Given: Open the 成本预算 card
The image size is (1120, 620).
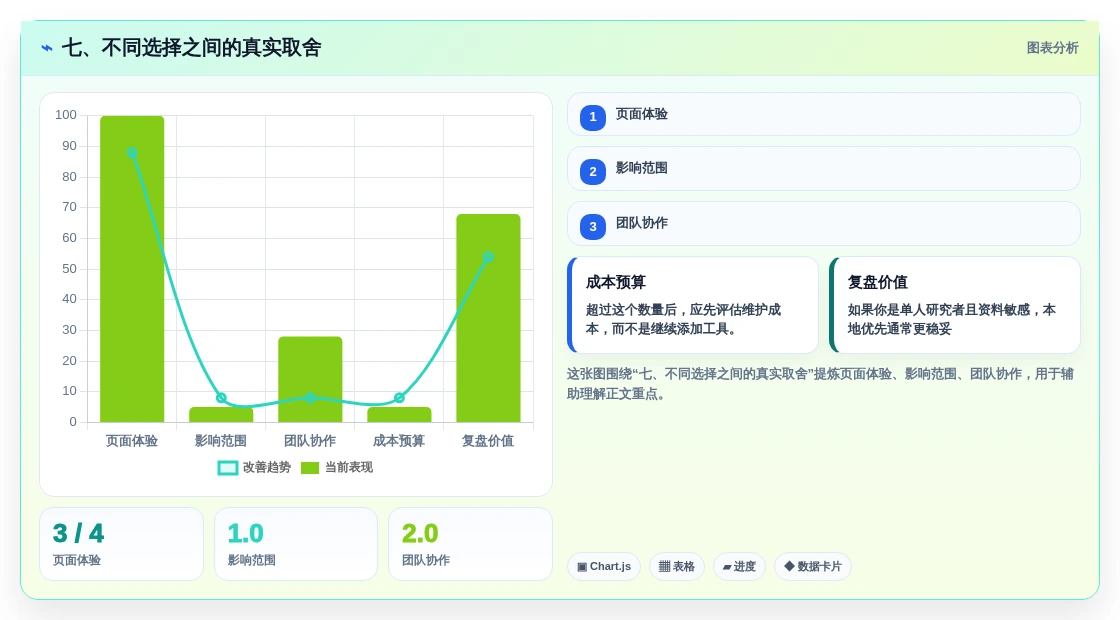Looking at the screenshot, I should click(693, 305).
